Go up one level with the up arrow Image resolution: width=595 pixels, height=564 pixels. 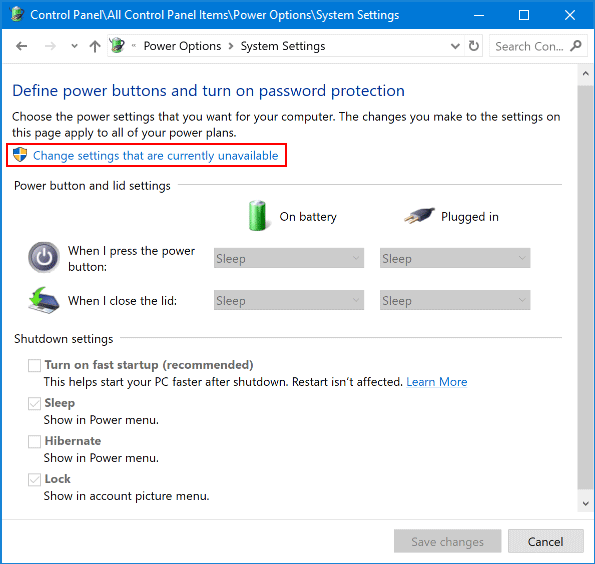pos(95,46)
